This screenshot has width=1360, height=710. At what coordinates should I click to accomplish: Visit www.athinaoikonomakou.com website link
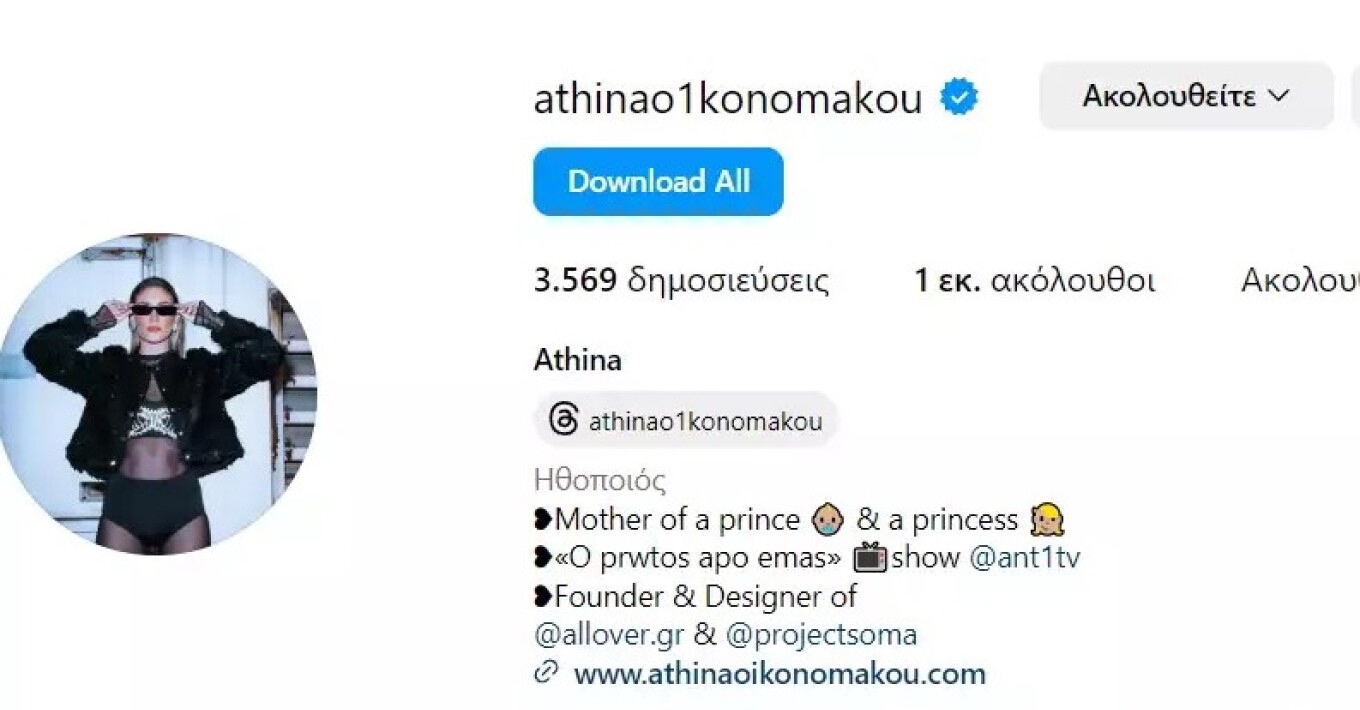coord(779,673)
